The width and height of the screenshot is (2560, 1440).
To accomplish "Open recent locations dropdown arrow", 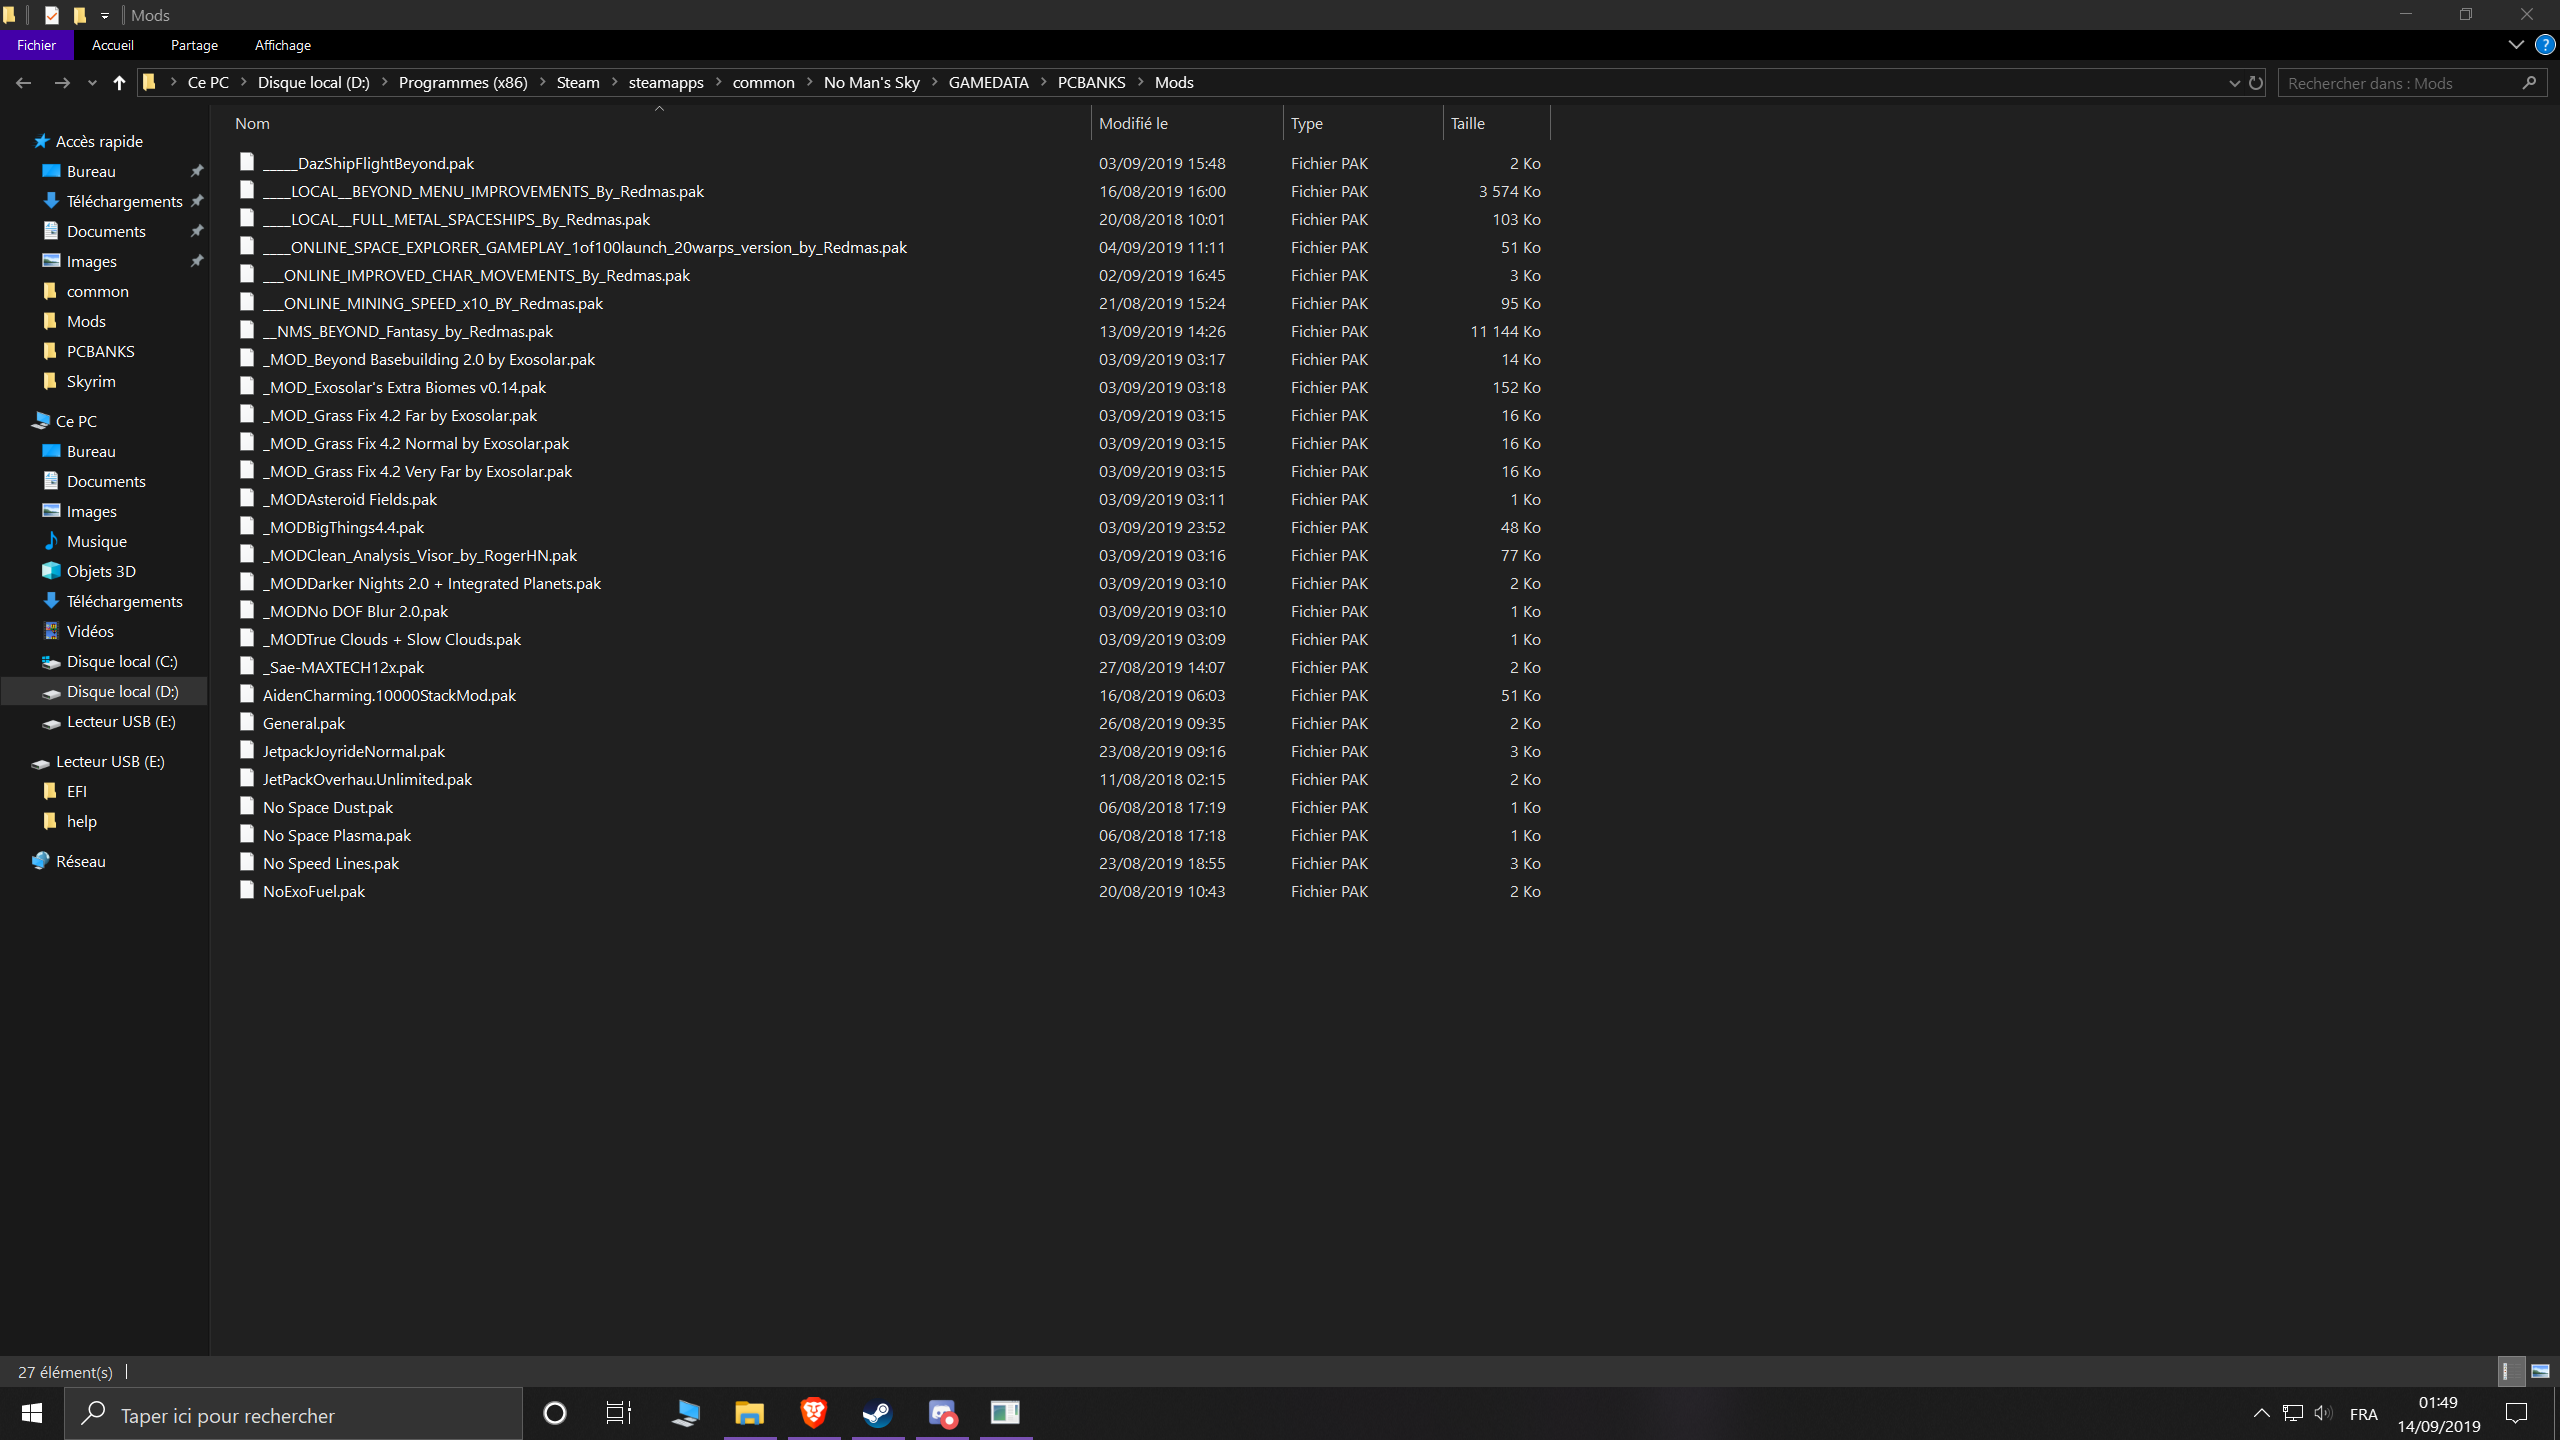I will [x=92, y=83].
